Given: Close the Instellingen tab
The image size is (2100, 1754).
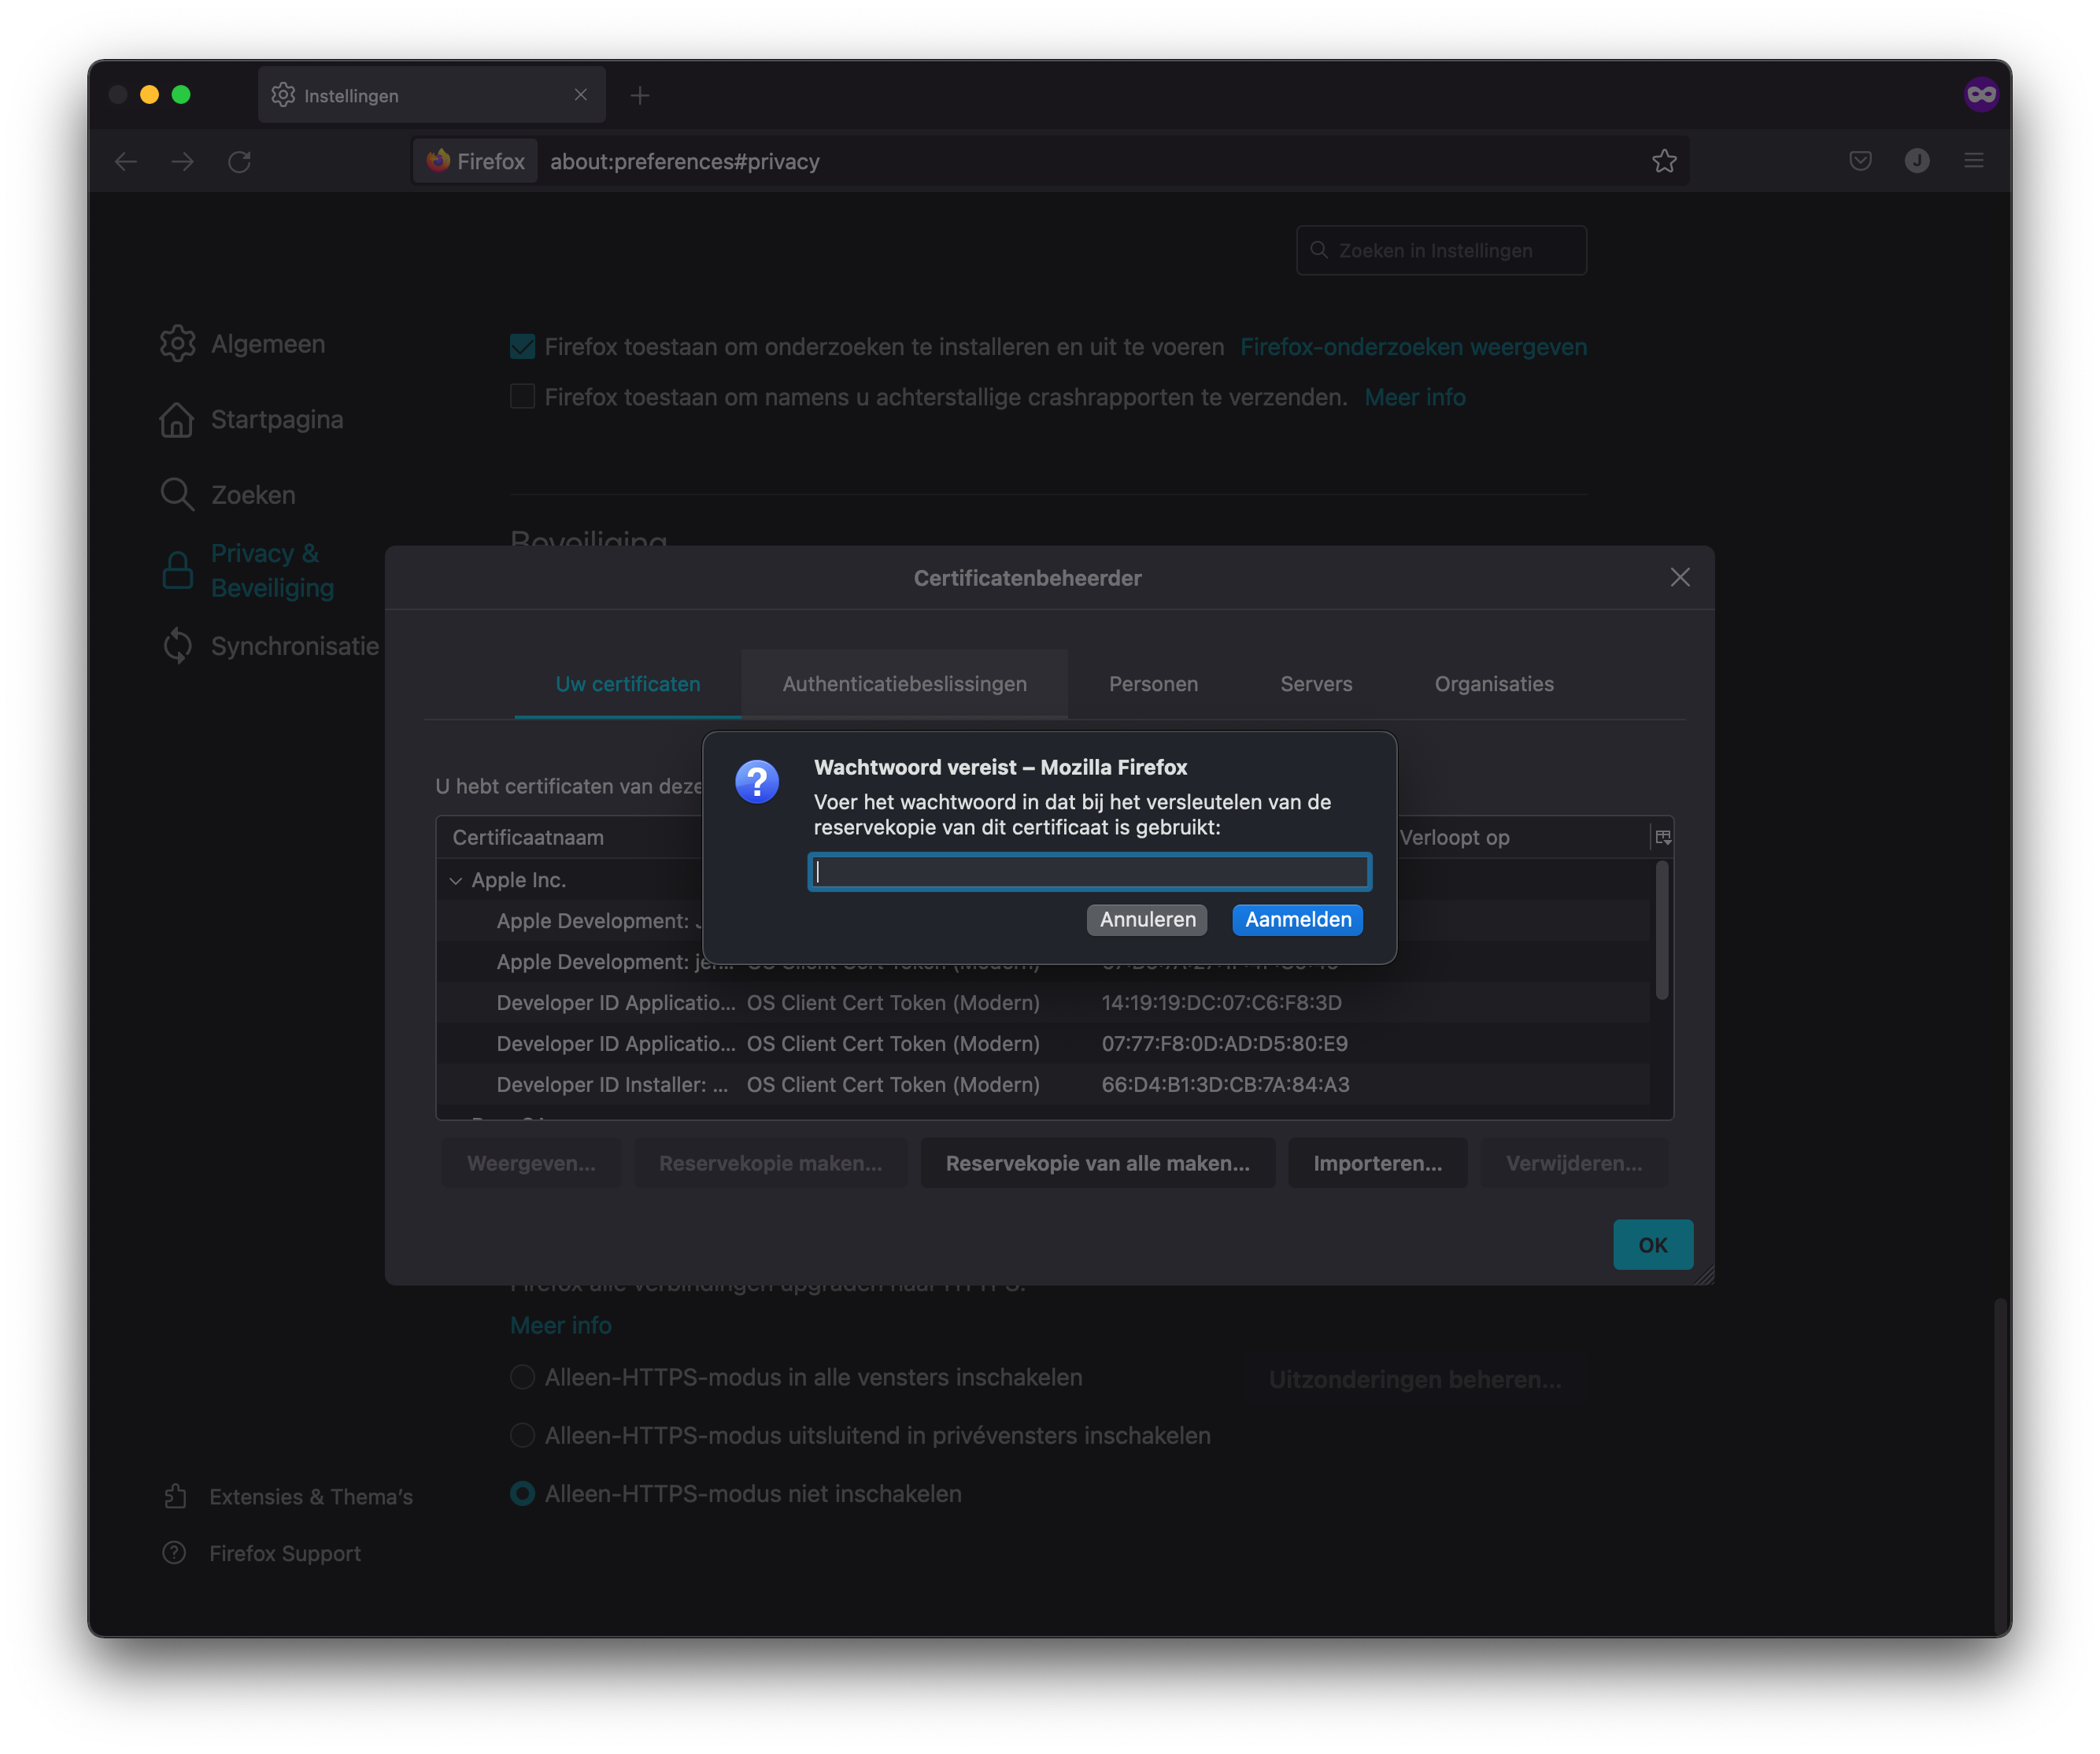Looking at the screenshot, I should coord(581,95).
